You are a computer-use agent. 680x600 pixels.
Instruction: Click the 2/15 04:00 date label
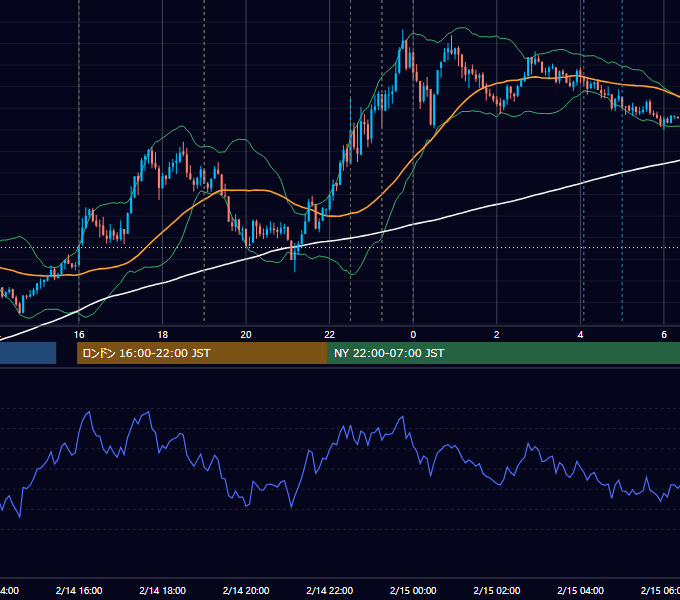coord(580,590)
